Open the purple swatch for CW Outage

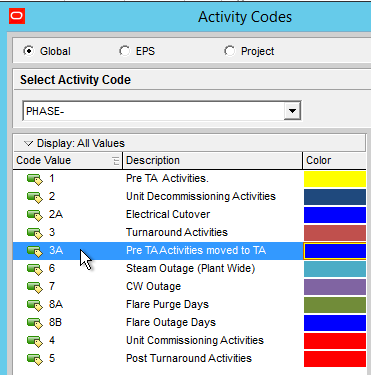pyautogui.click(x=335, y=287)
